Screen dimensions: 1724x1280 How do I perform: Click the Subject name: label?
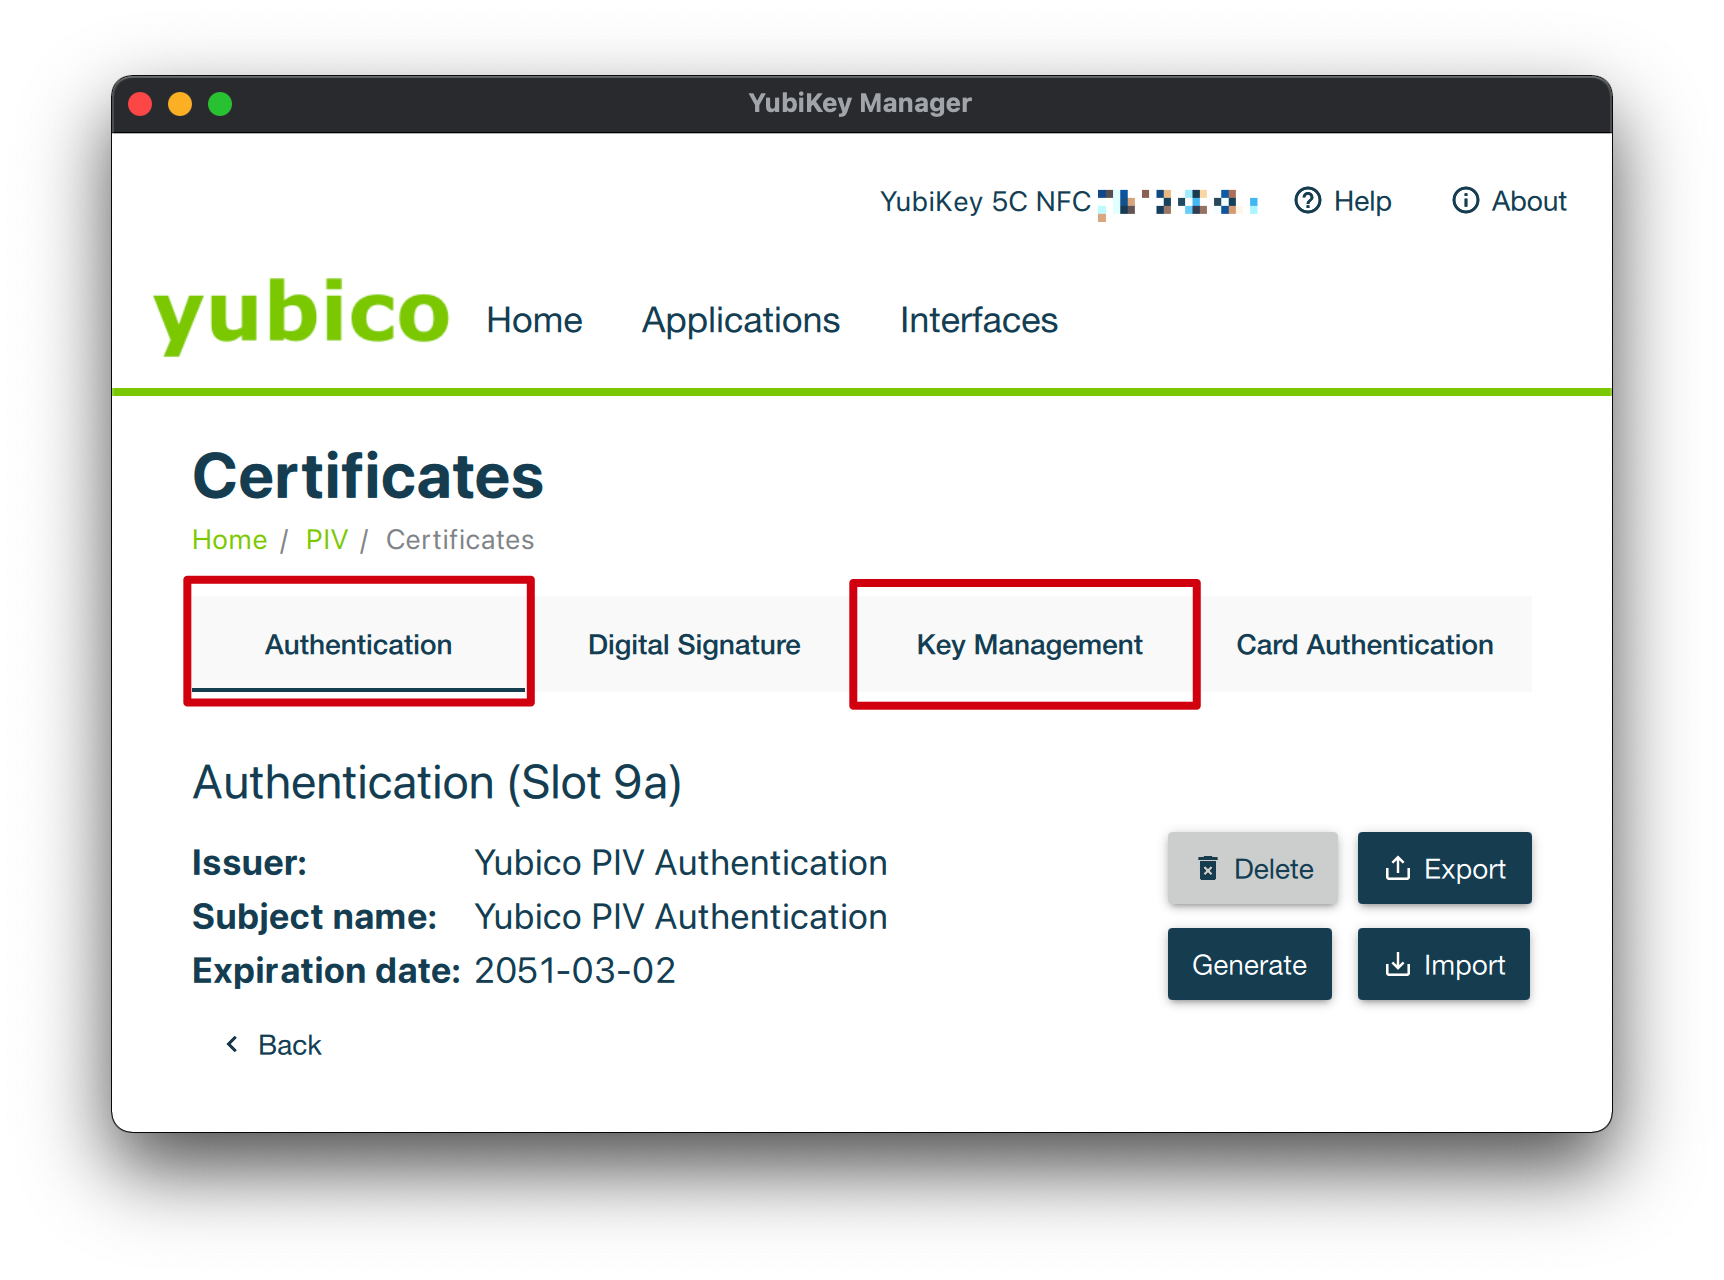pyautogui.click(x=314, y=917)
